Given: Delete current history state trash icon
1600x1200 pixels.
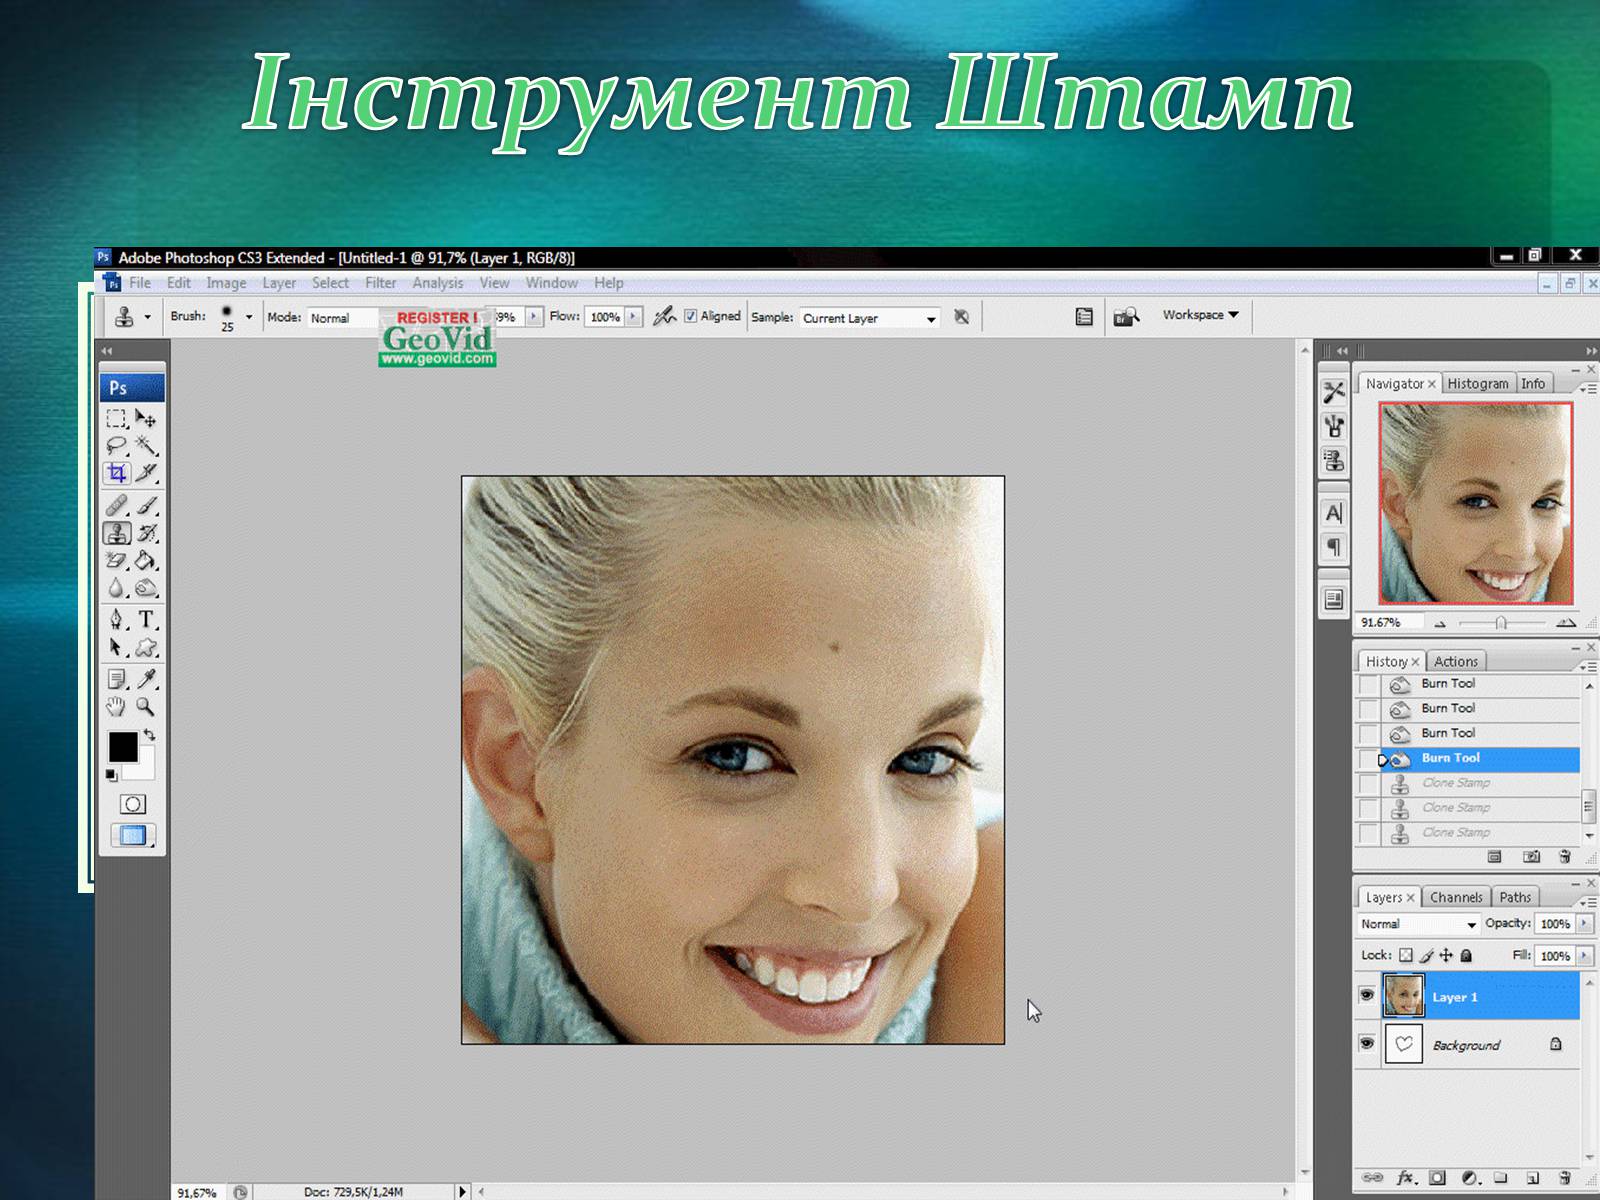Looking at the screenshot, I should [1565, 857].
